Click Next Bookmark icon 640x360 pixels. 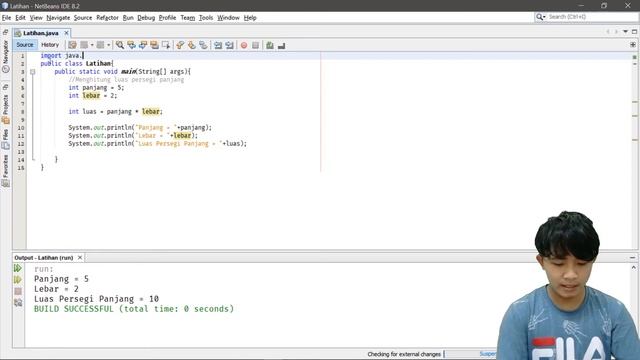(x=191, y=45)
